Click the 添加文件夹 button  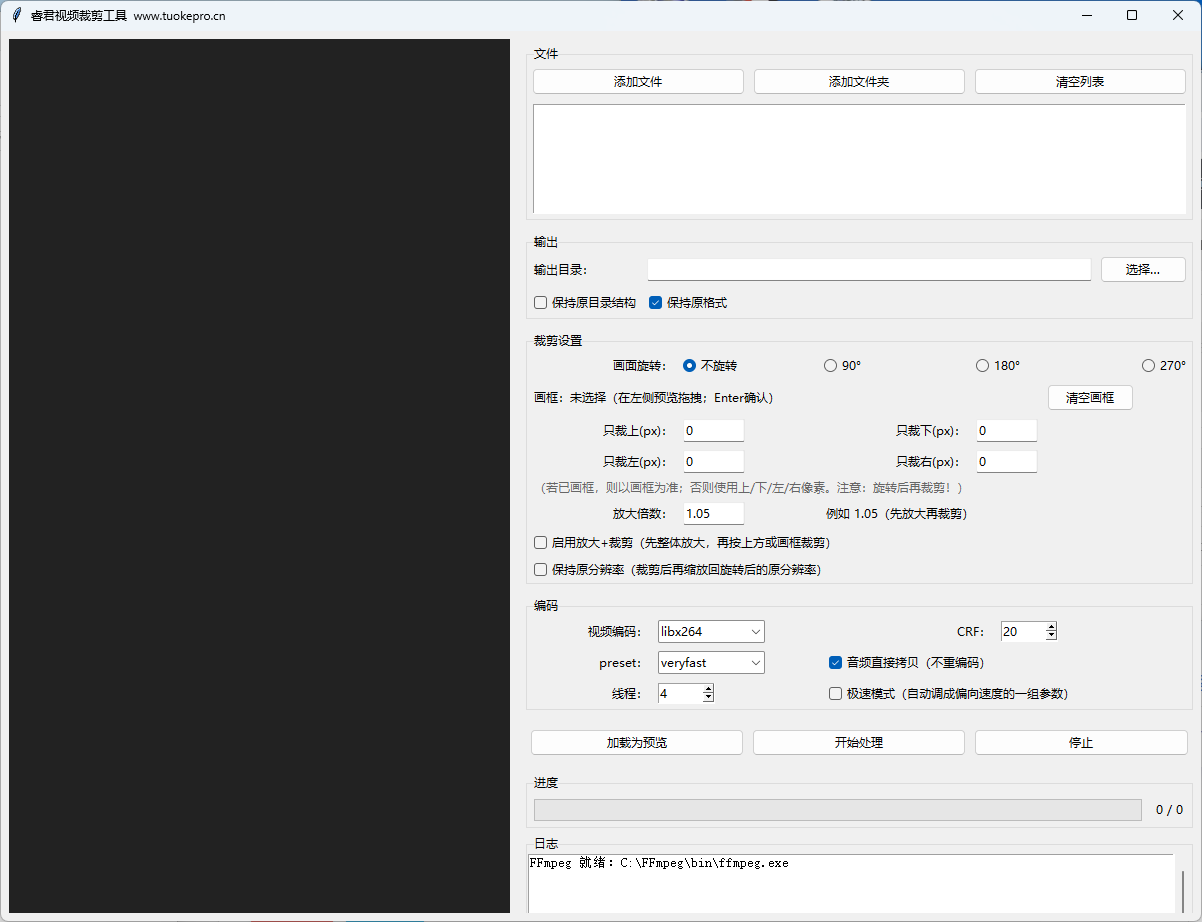coord(859,82)
